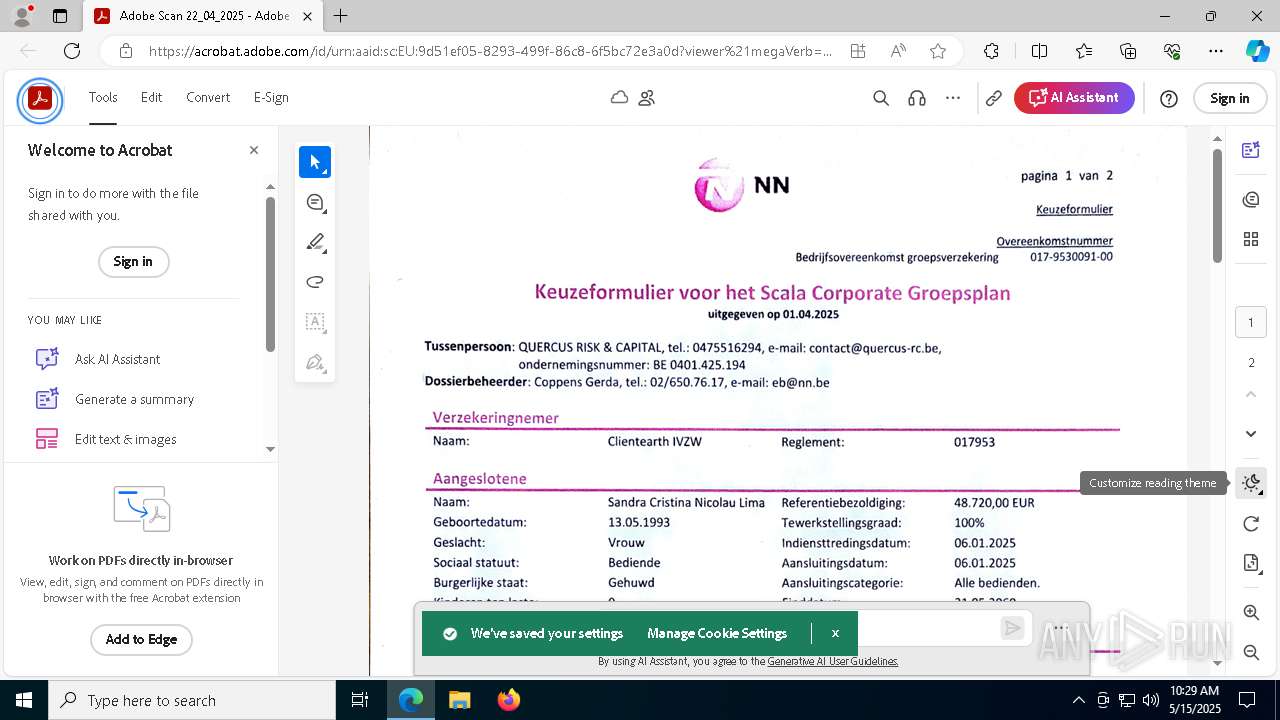Open the Tools tab
Image resolution: width=1280 pixels, height=720 pixels.
[x=103, y=97]
